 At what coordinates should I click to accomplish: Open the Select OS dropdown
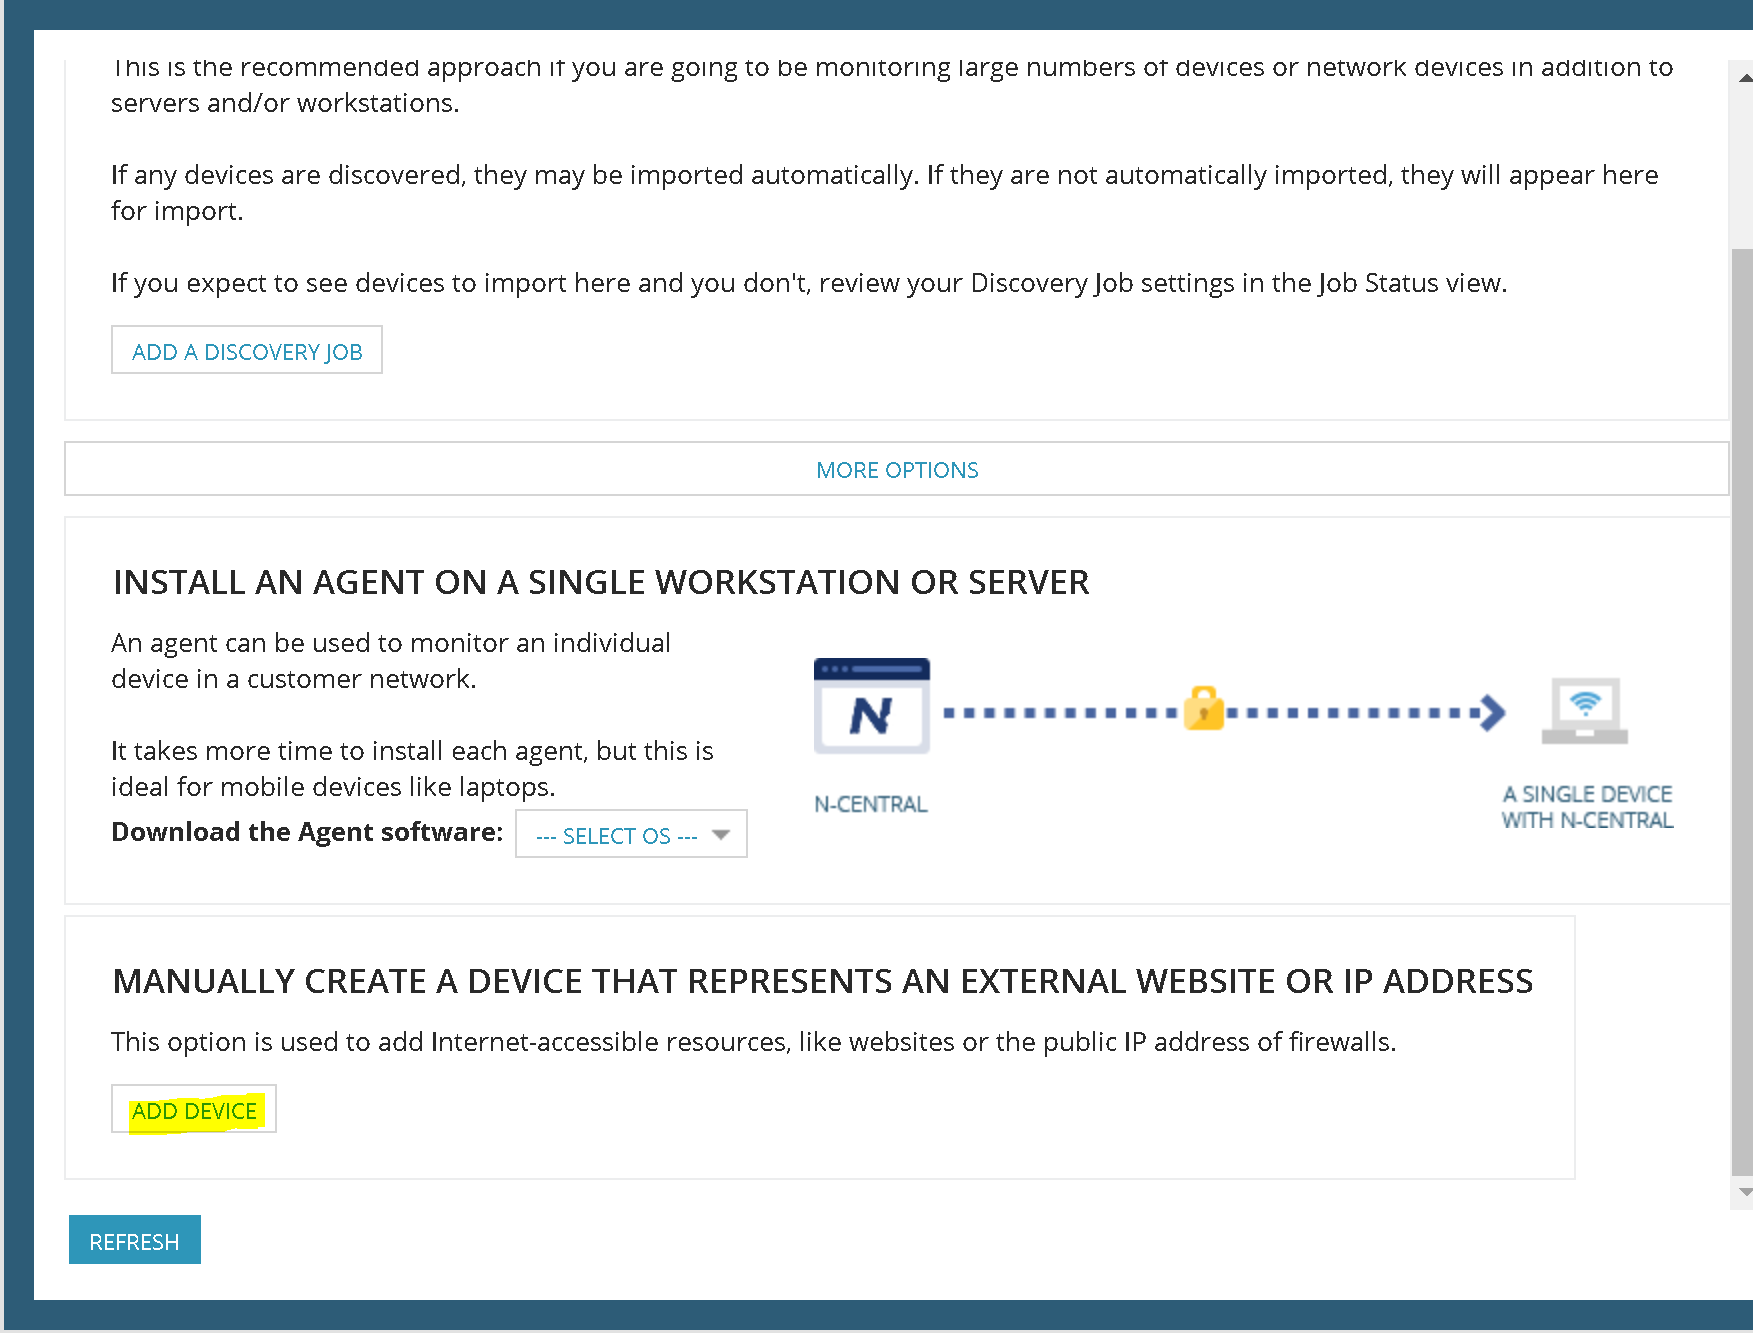tap(631, 834)
